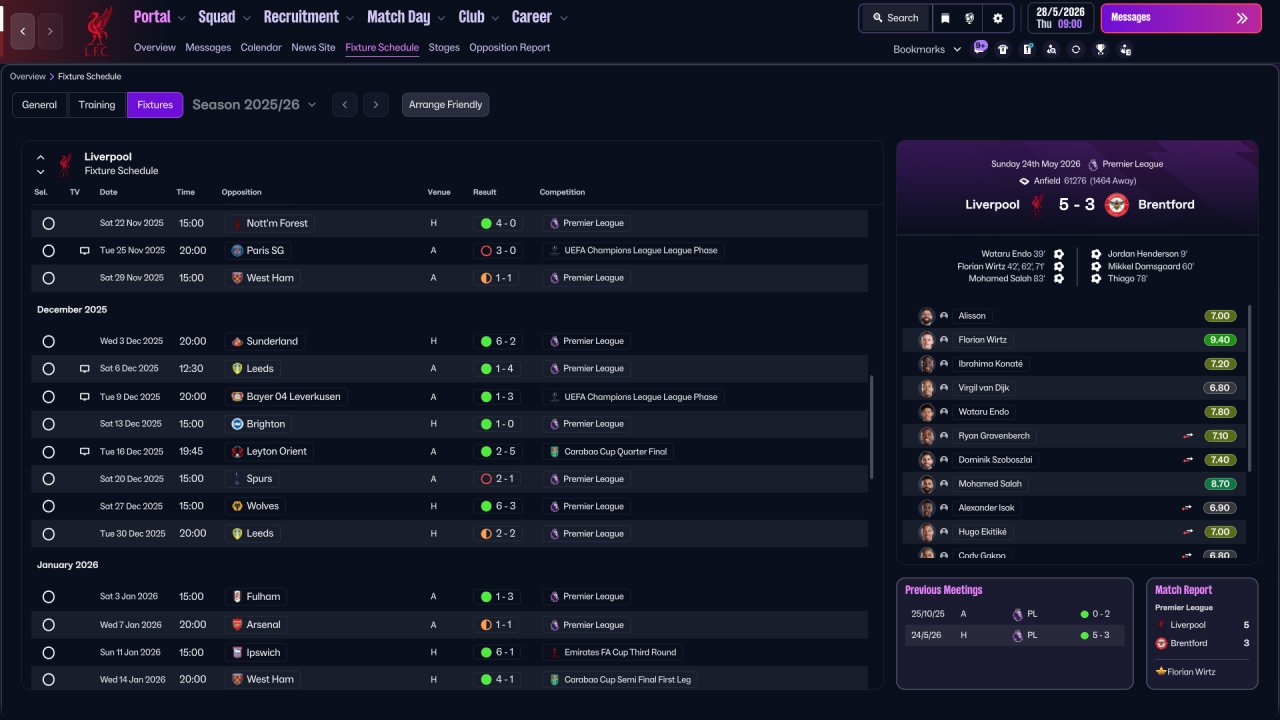This screenshot has width=1280, height=720.
Task: Open the Stages sub-menu item
Action: [x=444, y=48]
